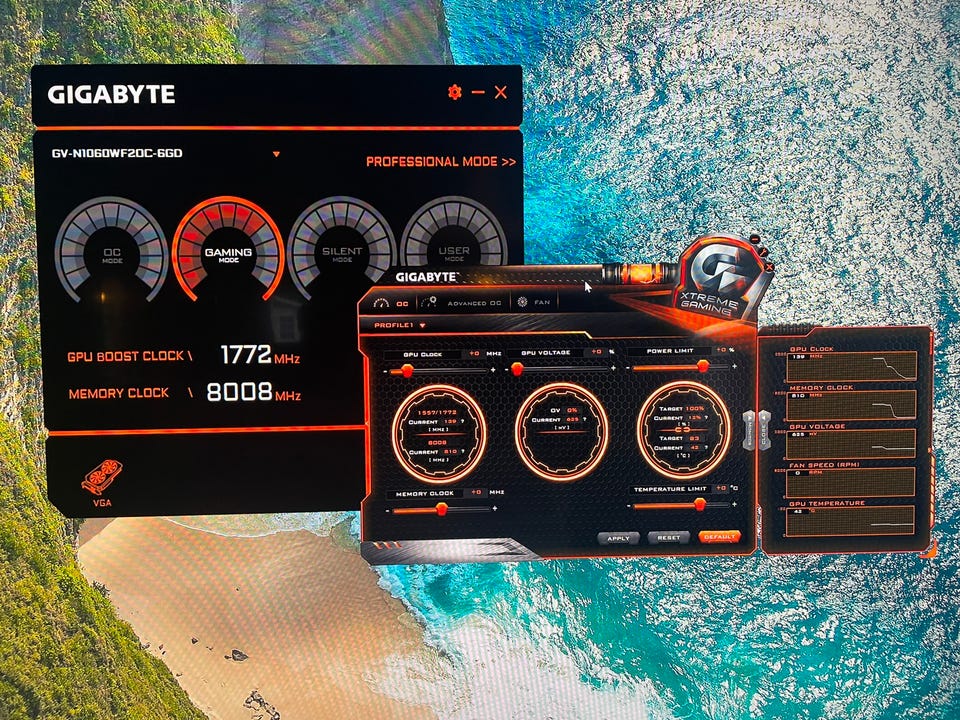The width and height of the screenshot is (960, 720).
Task: Click the Memory Clock slider handle
Action: click(441, 509)
